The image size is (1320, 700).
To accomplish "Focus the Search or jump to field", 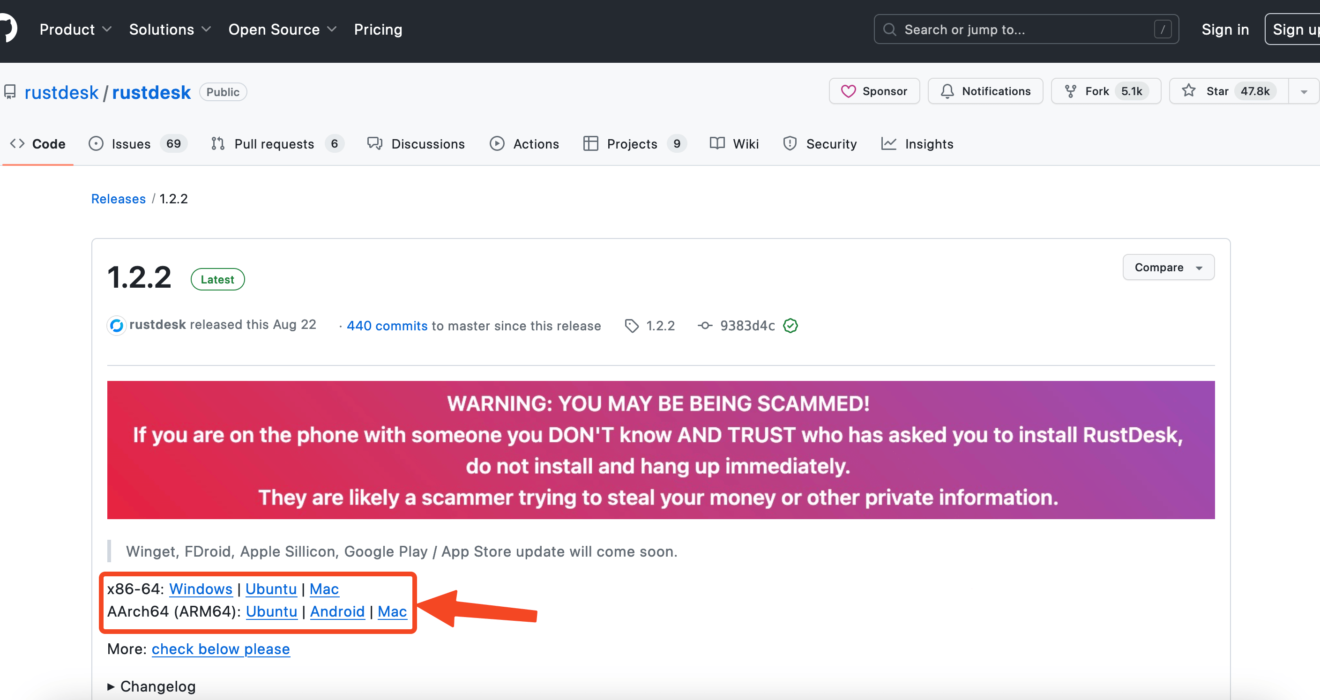I will tap(1026, 29).
